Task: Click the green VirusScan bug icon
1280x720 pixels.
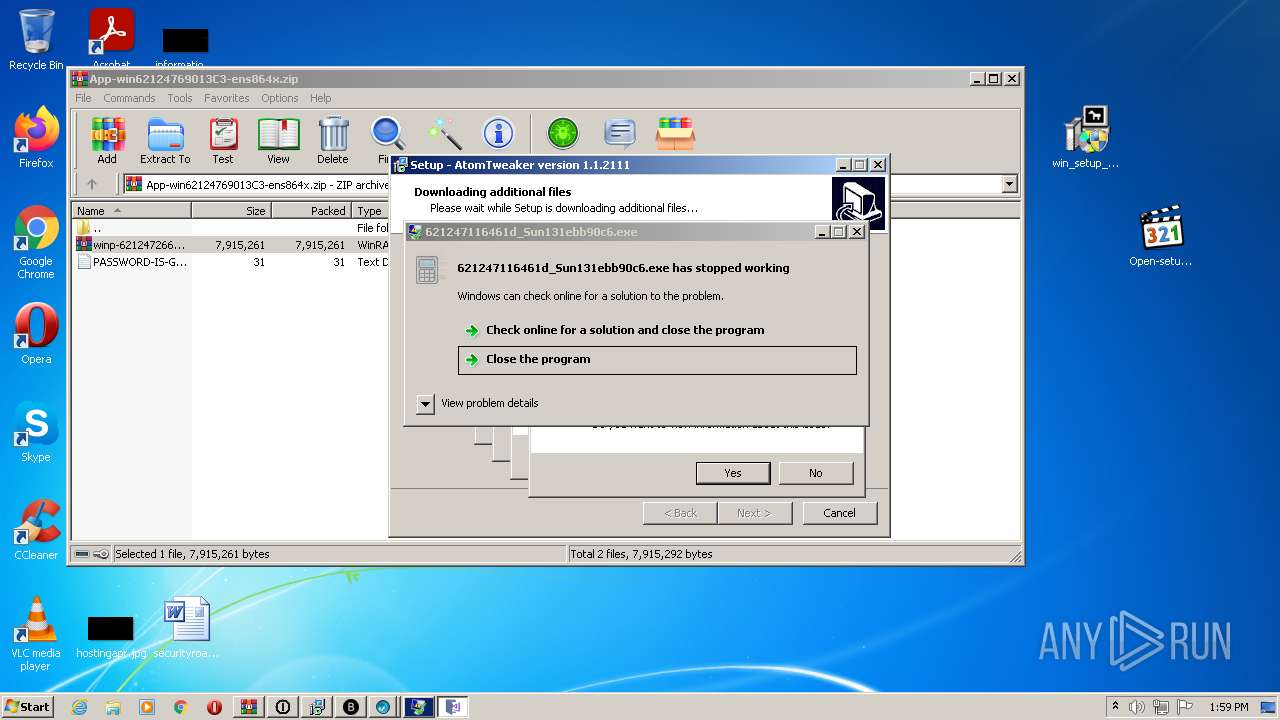Action: [563, 134]
